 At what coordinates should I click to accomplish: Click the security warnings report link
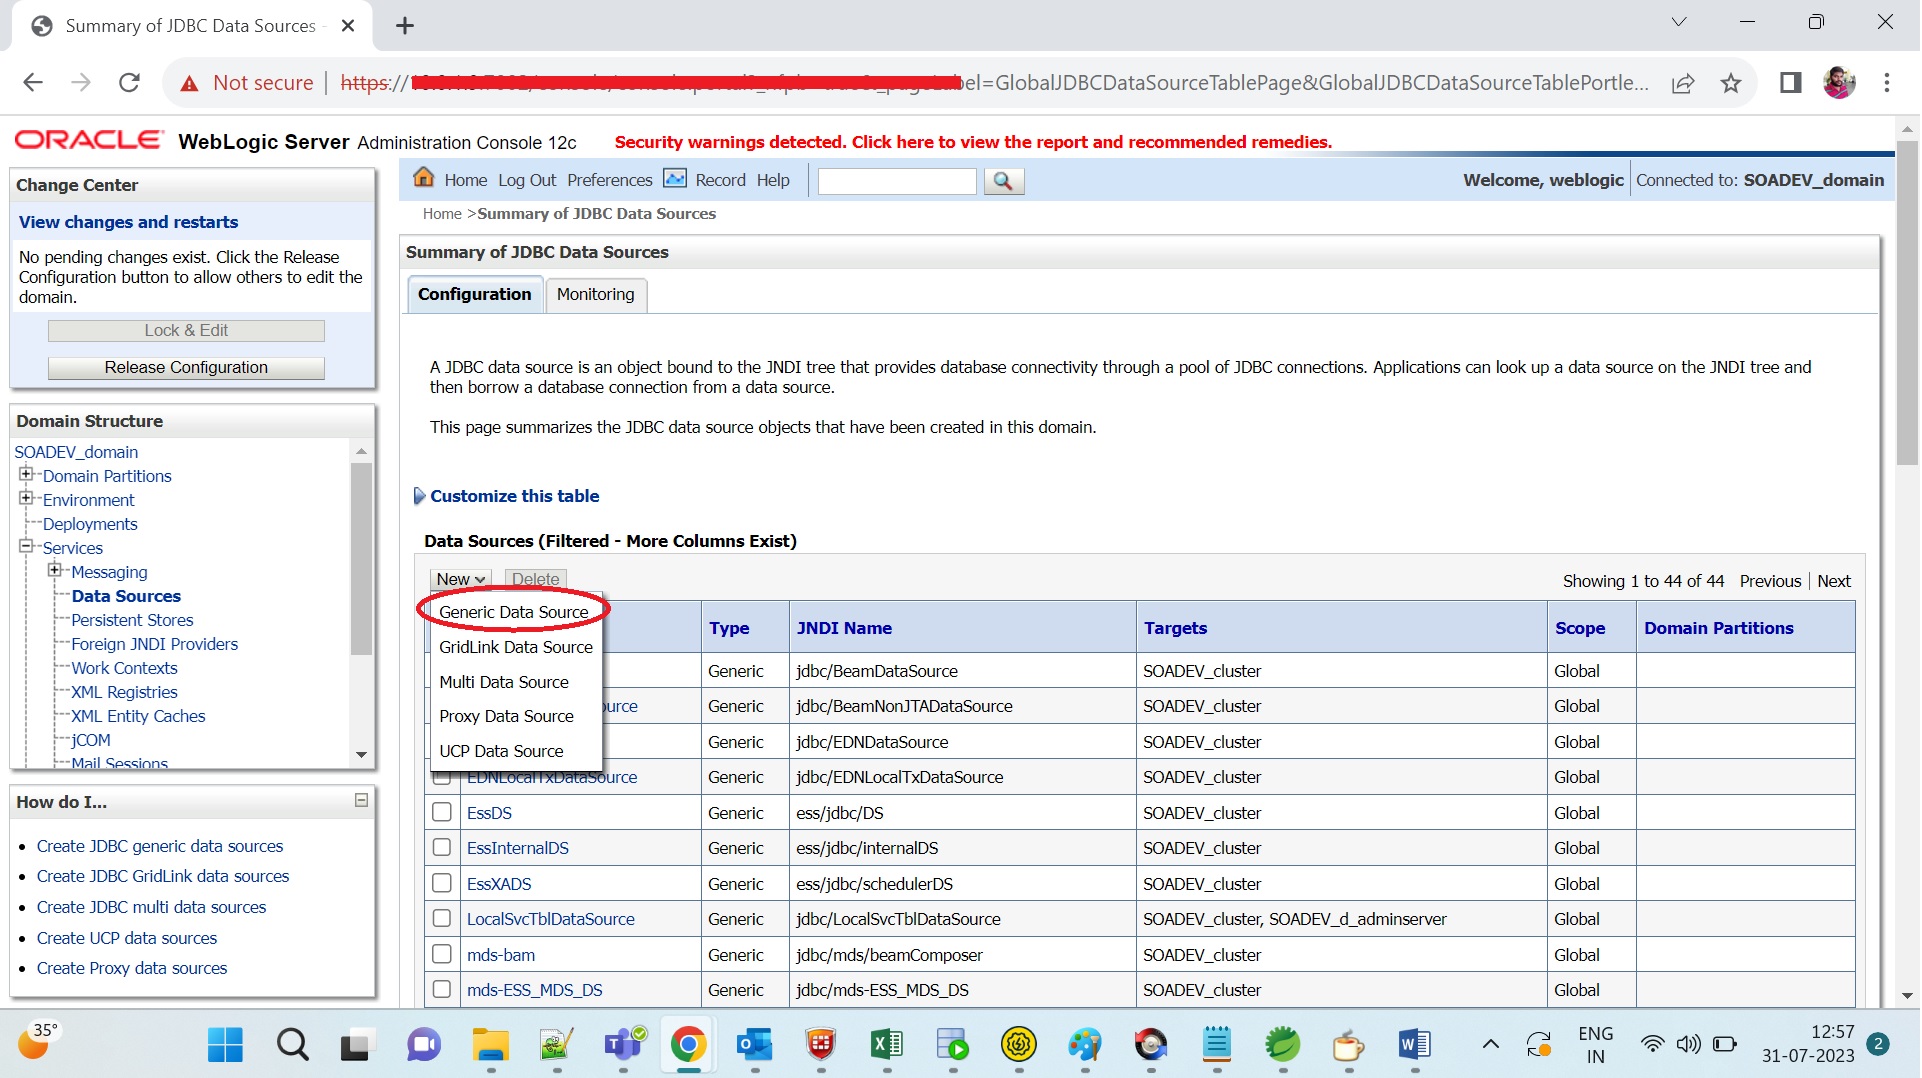(x=973, y=142)
